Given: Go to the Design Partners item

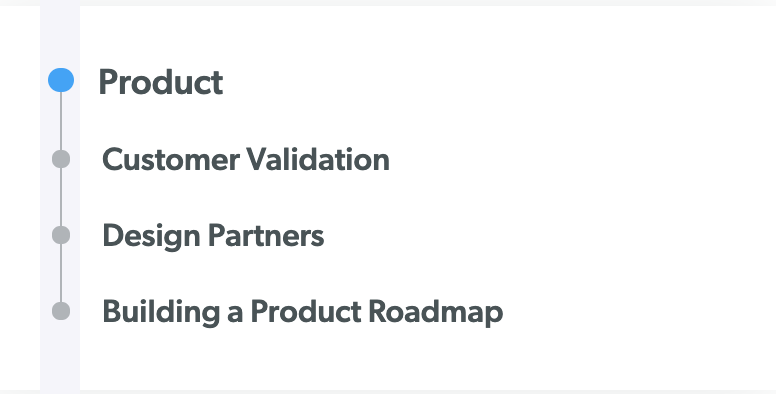Looking at the screenshot, I should 213,236.
